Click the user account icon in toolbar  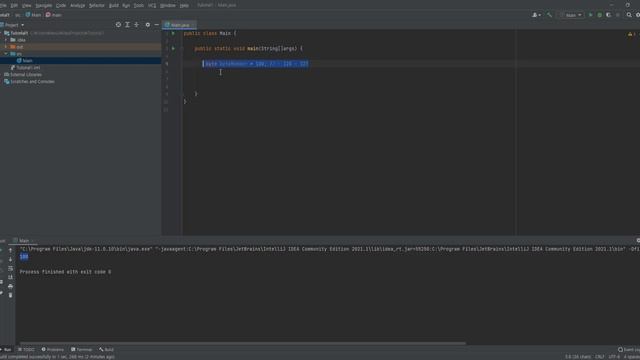coord(536,15)
